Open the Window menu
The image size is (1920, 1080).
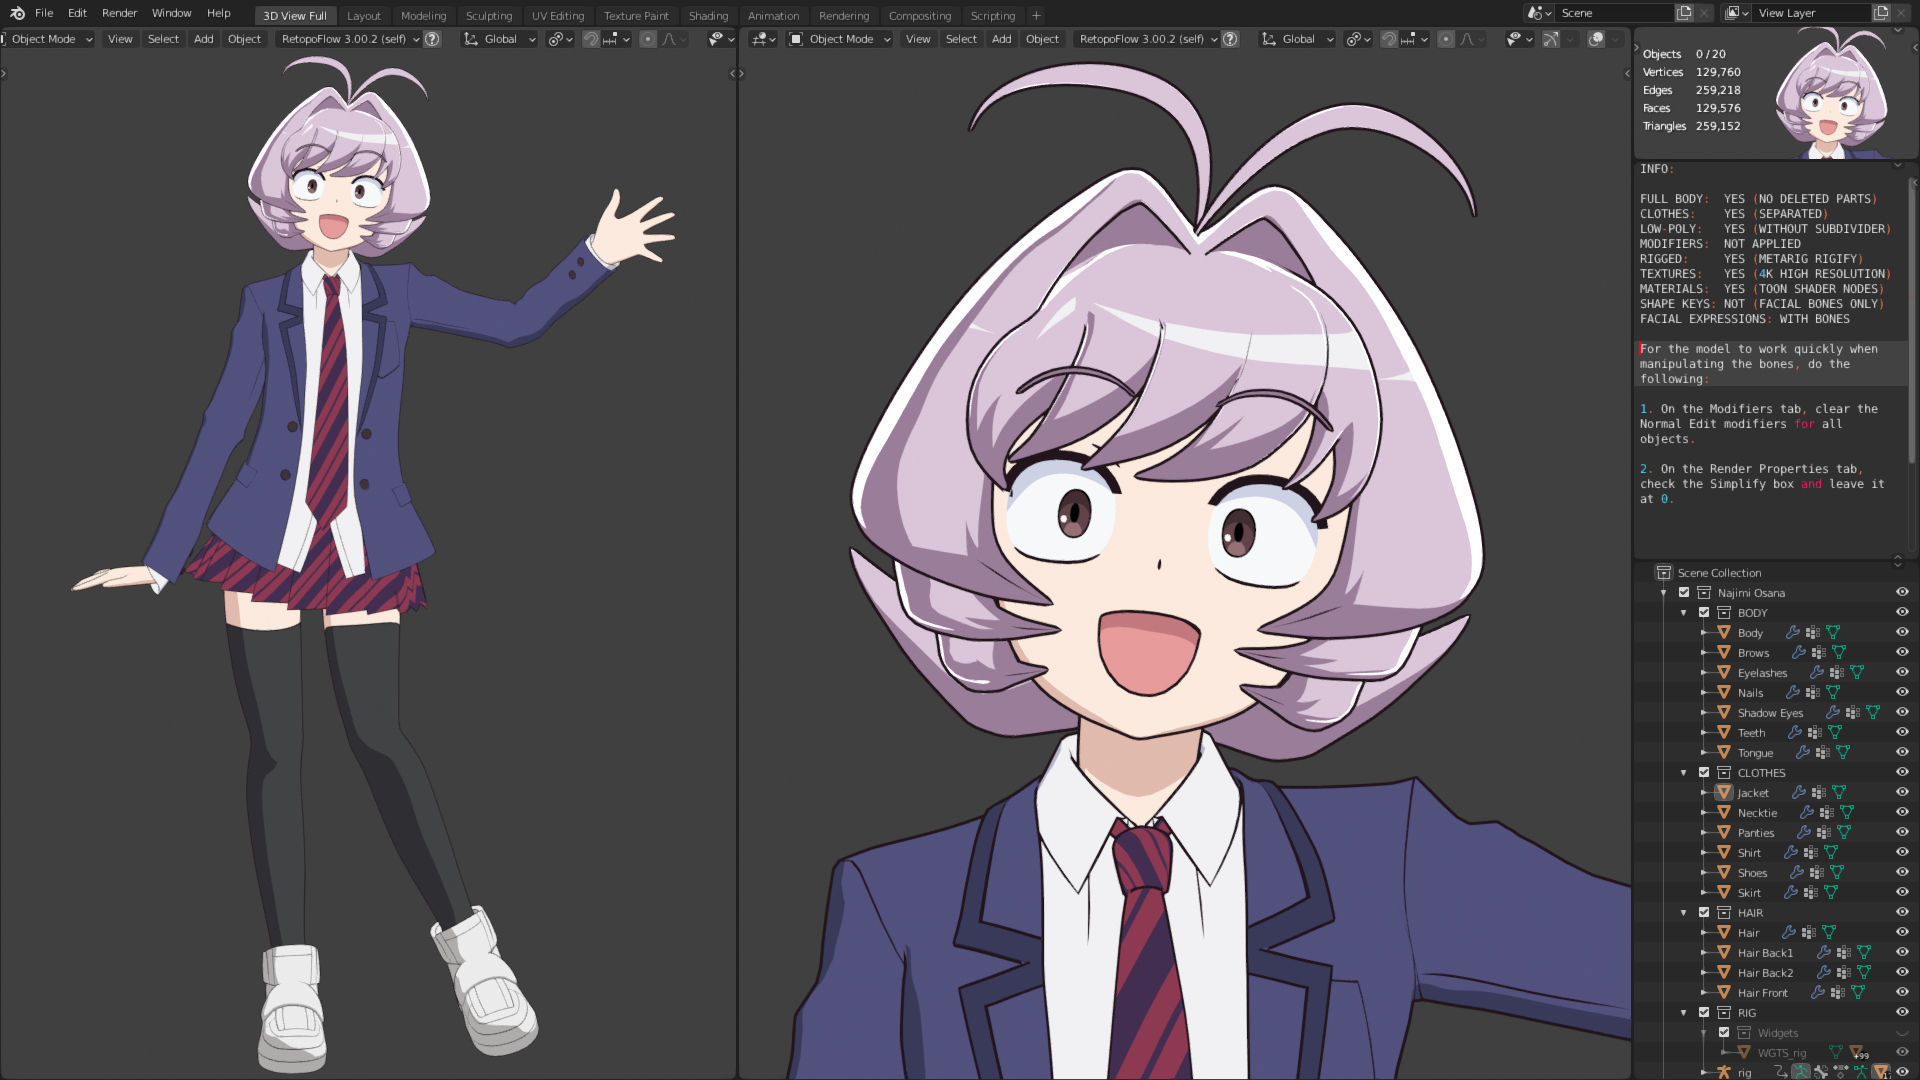171,13
